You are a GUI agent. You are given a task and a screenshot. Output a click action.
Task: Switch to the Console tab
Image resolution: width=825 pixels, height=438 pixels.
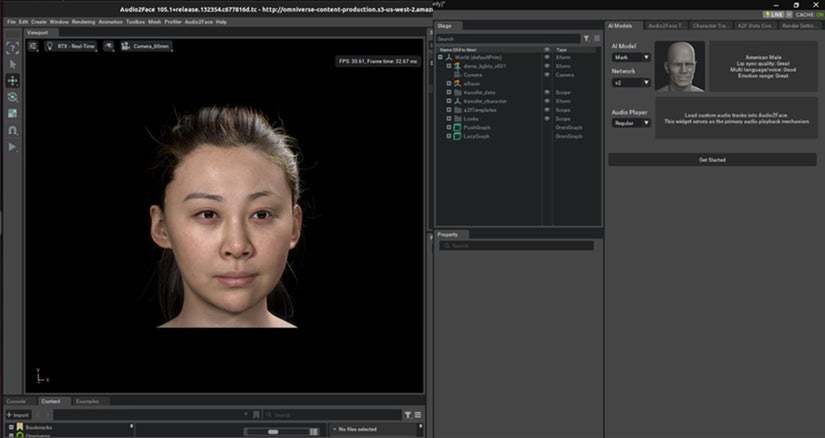point(17,401)
